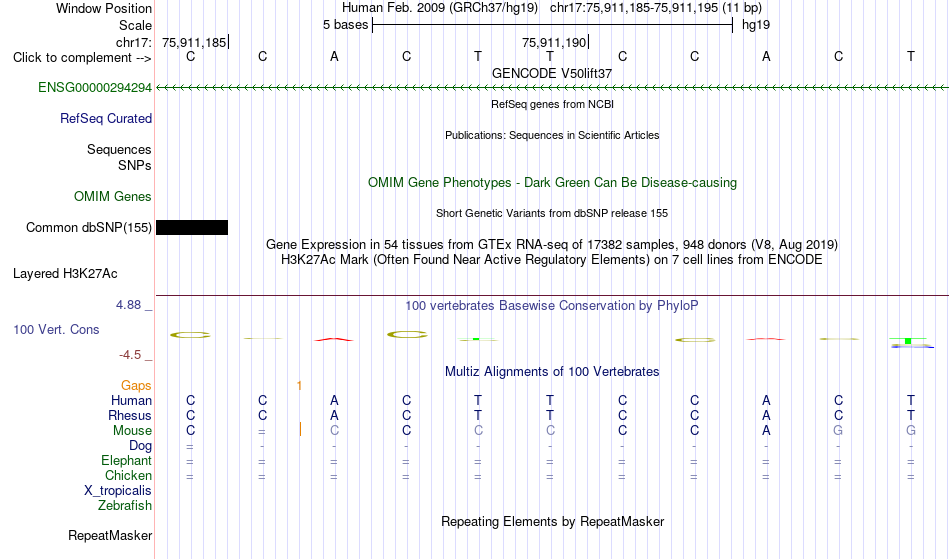Click the 'RefSeq genes from NCBI' title
Viewport: 950px width, 559px height.
(552, 104)
